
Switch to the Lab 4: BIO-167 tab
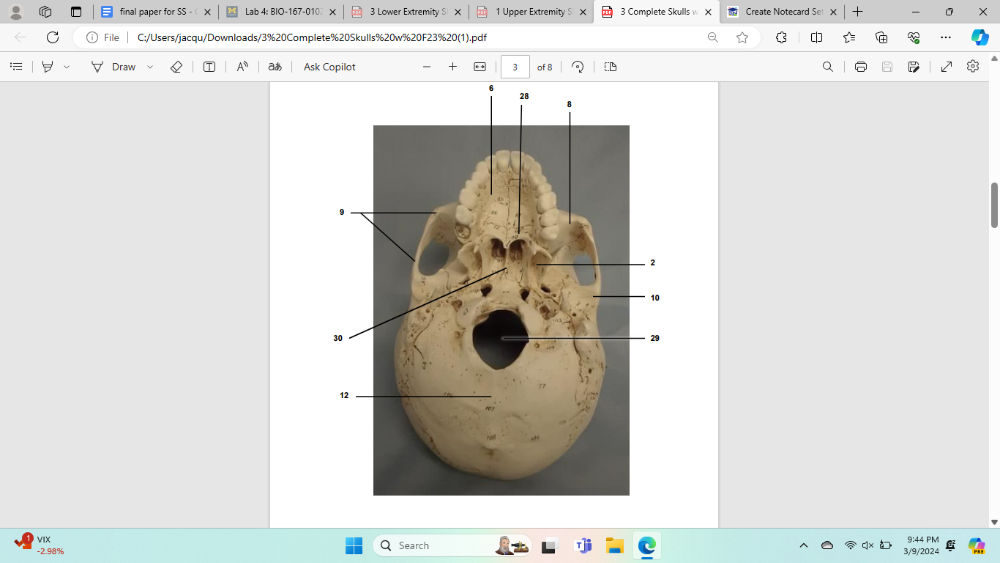278,12
